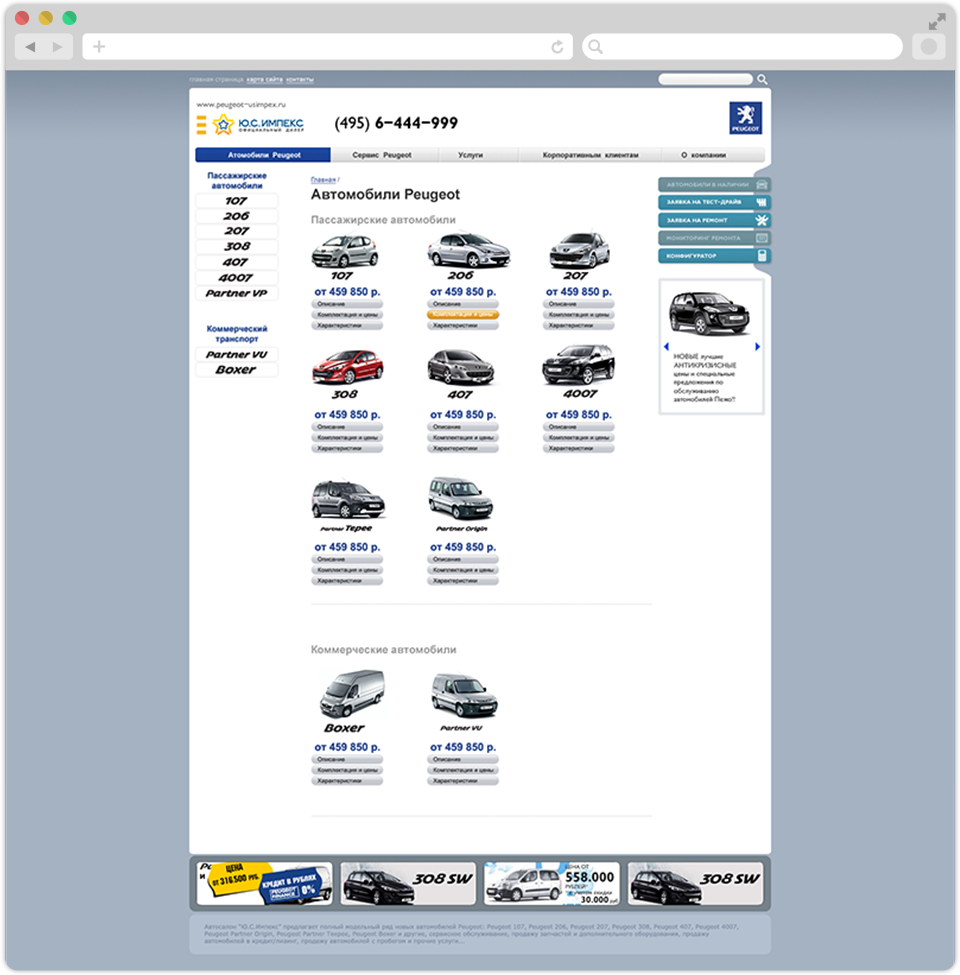
Task: Click Описание under the 4007 car
Action: click(x=578, y=427)
